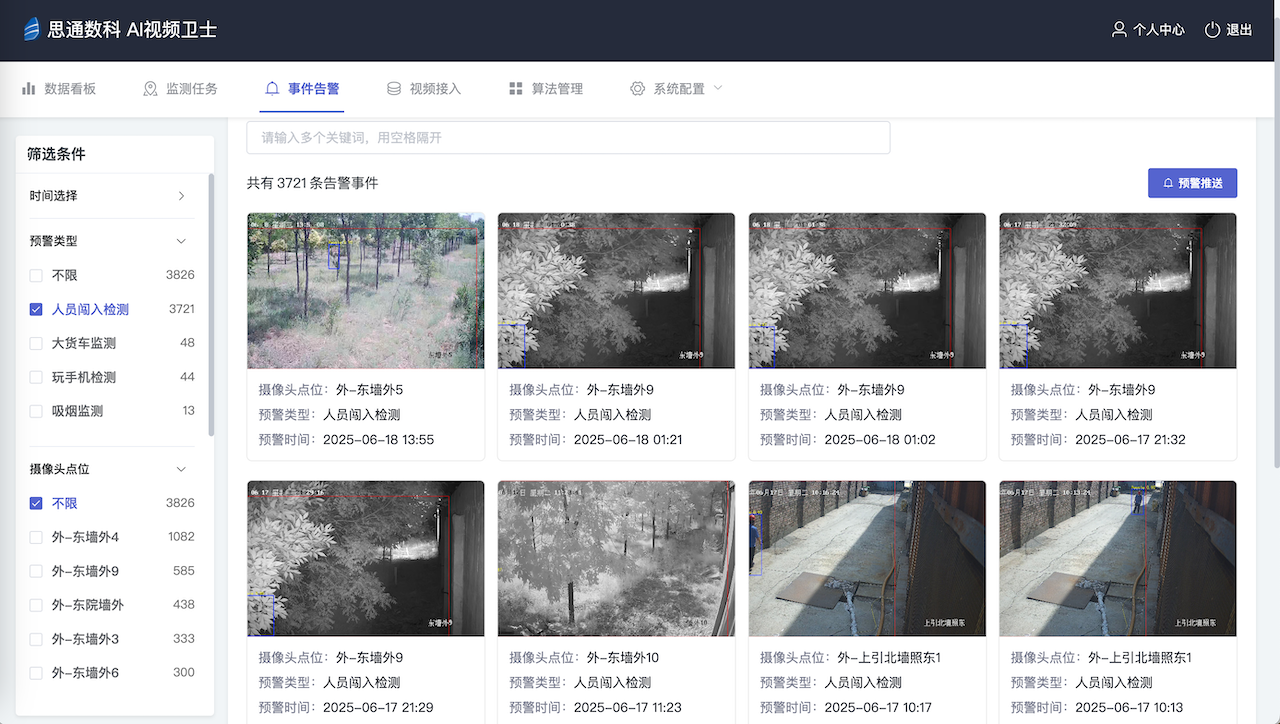Check the 大货车监测 checkbox
This screenshot has width=1280, height=724.
tap(36, 343)
